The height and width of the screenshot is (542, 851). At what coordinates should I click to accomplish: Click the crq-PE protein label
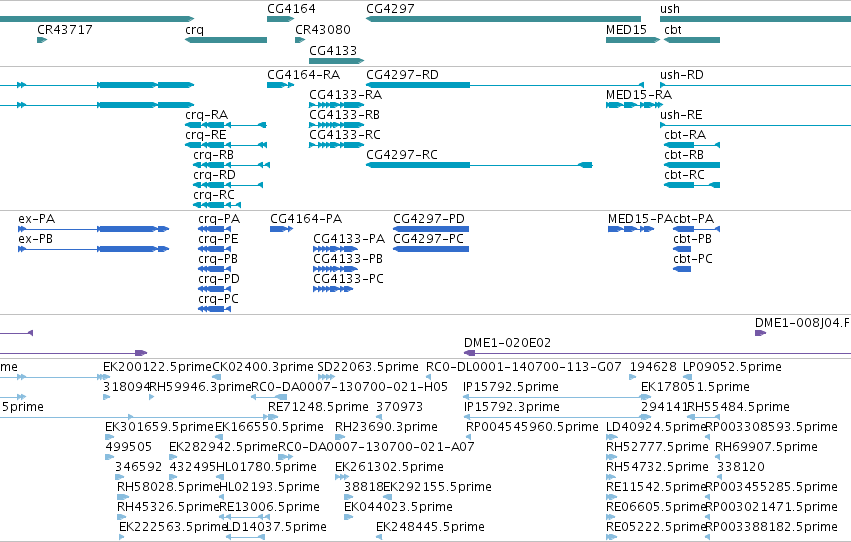tap(218, 239)
